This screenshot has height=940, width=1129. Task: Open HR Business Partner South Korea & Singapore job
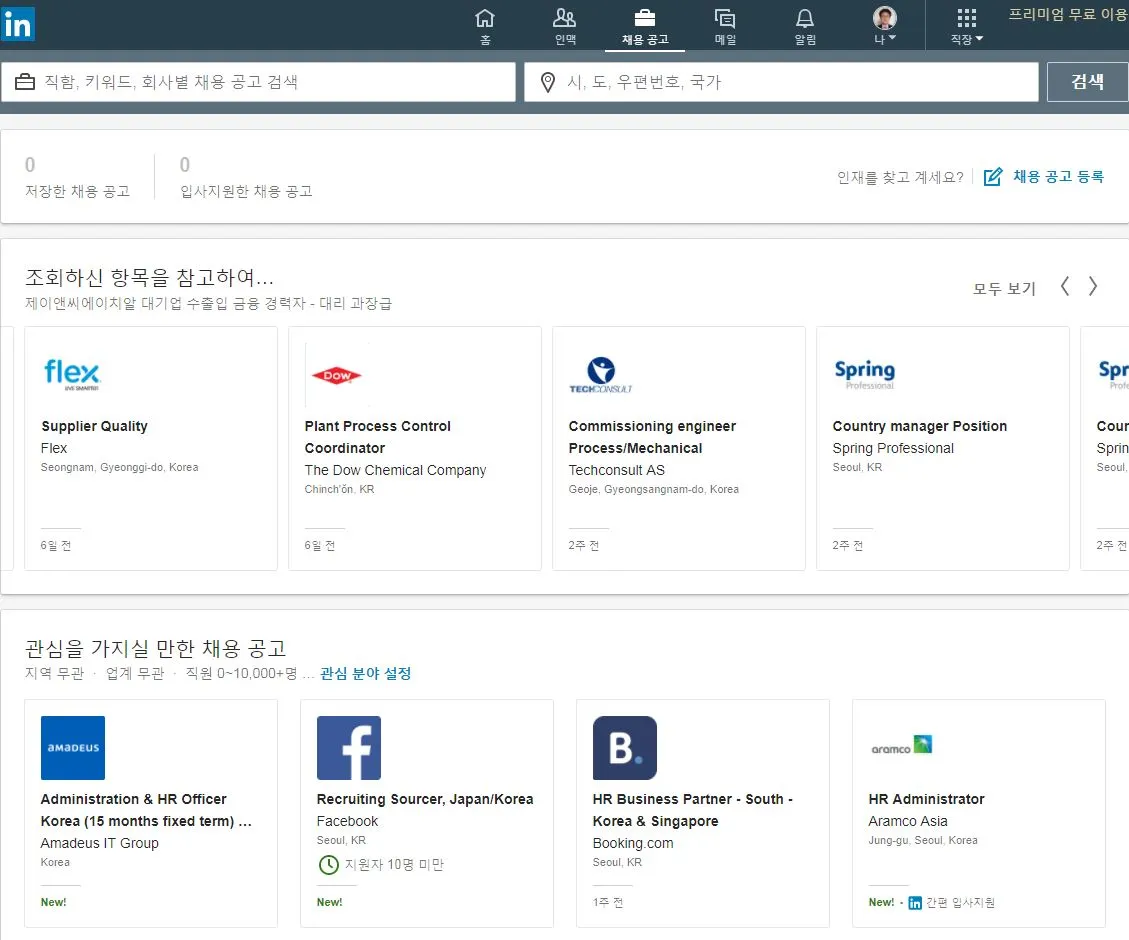click(693, 810)
